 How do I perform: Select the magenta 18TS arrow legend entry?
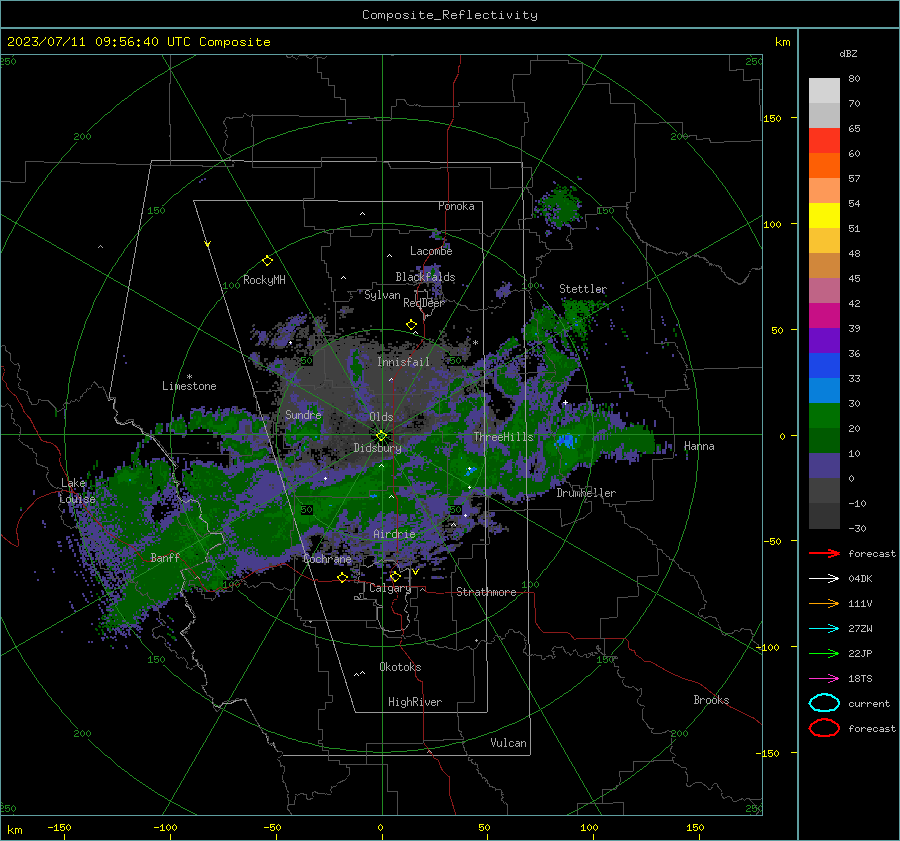(824, 679)
